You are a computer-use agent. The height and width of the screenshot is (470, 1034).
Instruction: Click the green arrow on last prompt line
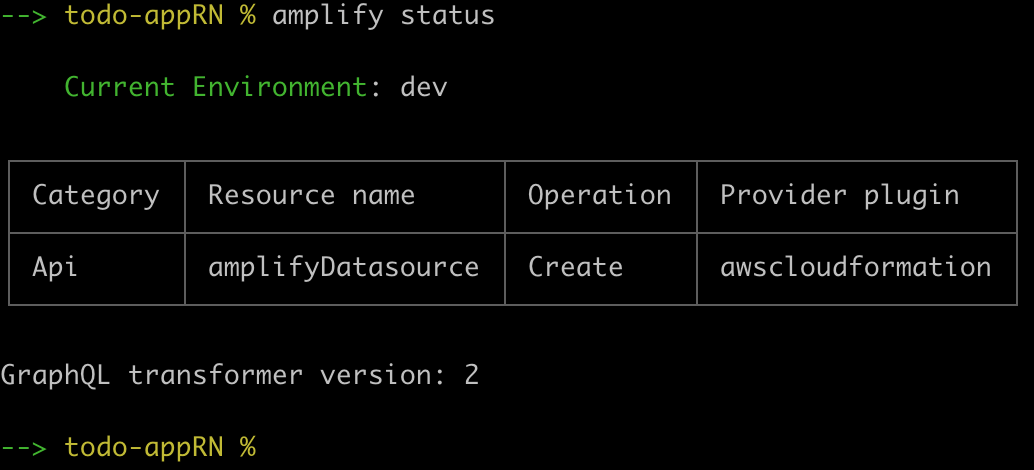(24, 447)
